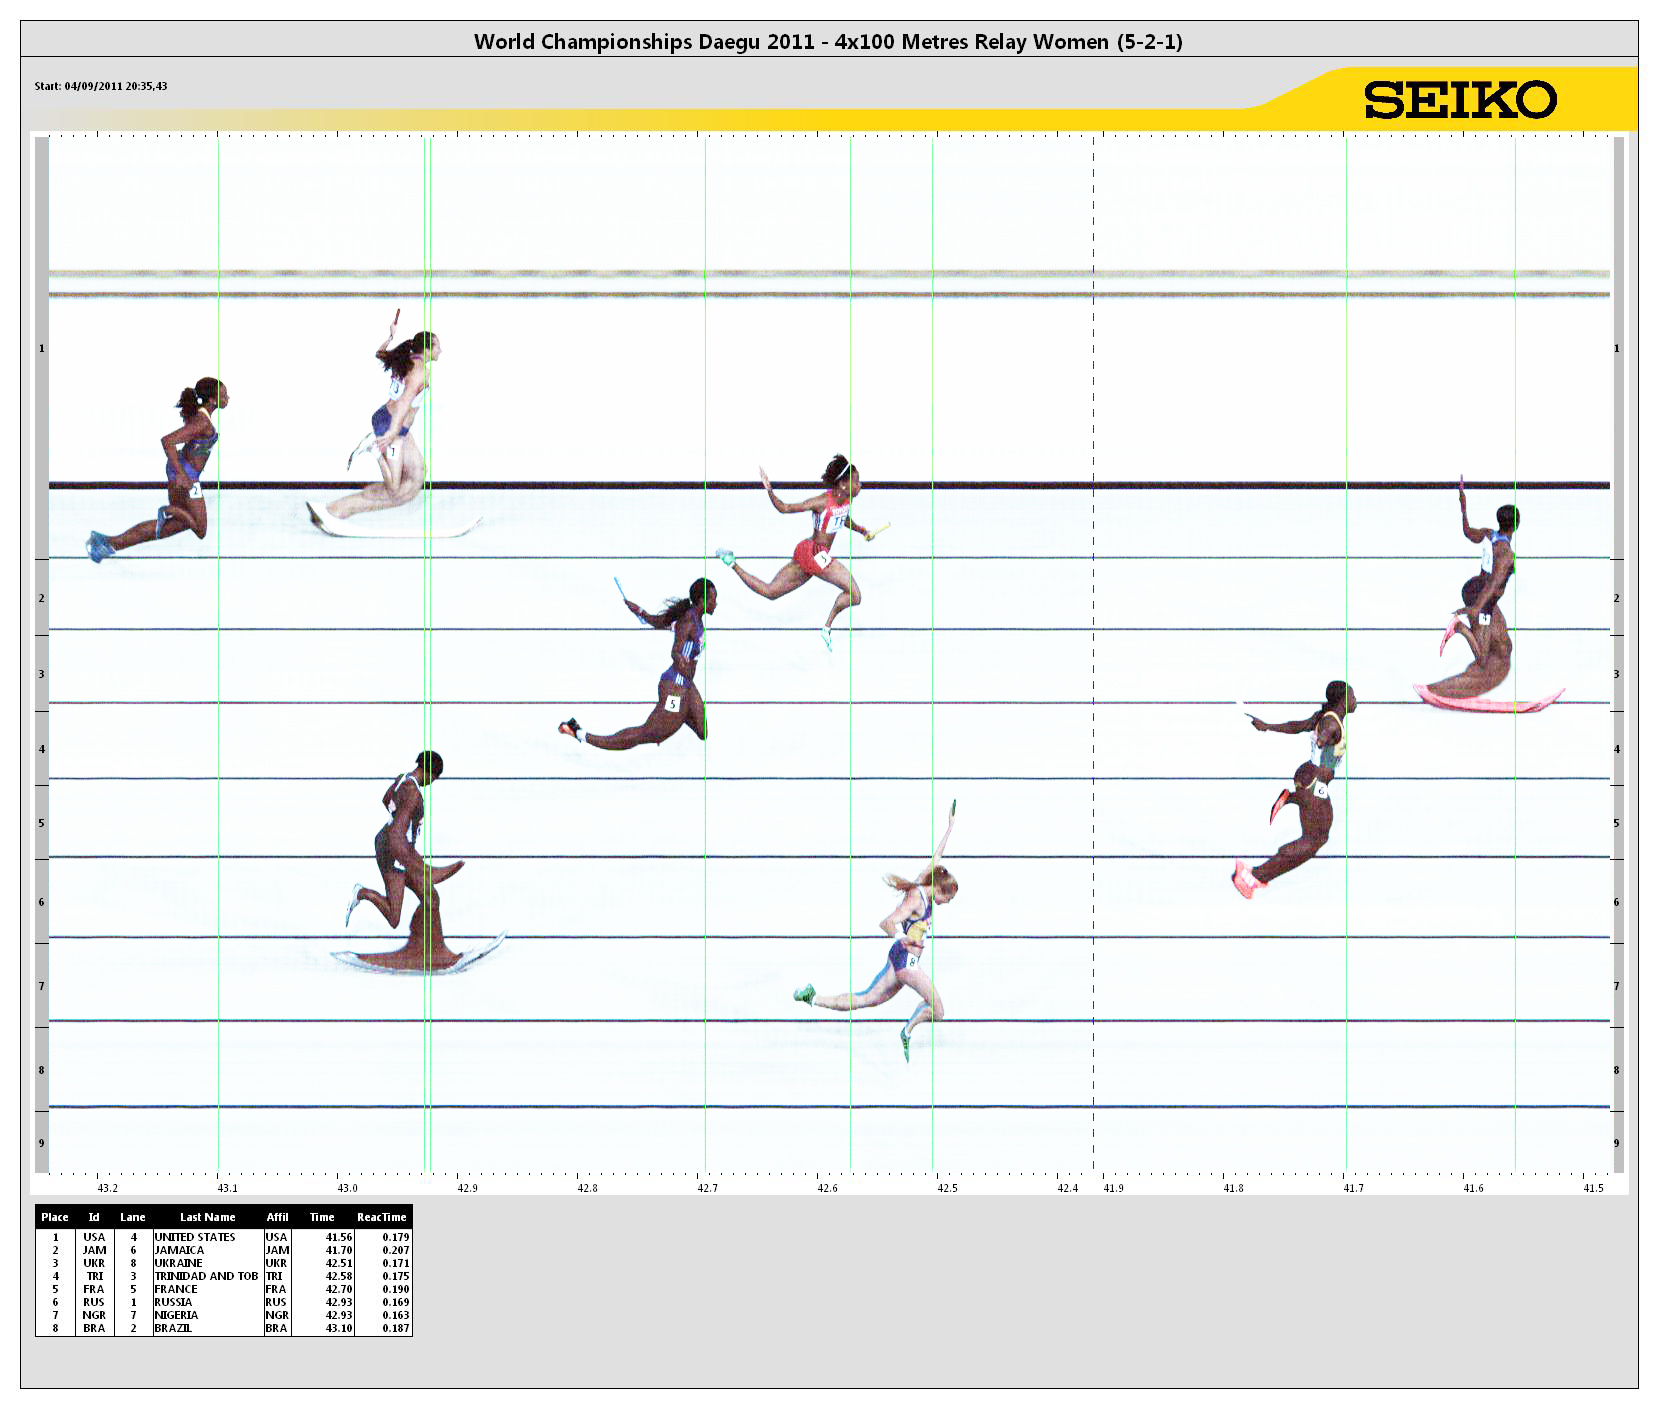Select the TRINIDAD AND TOB table entry

pyautogui.click(x=206, y=1276)
